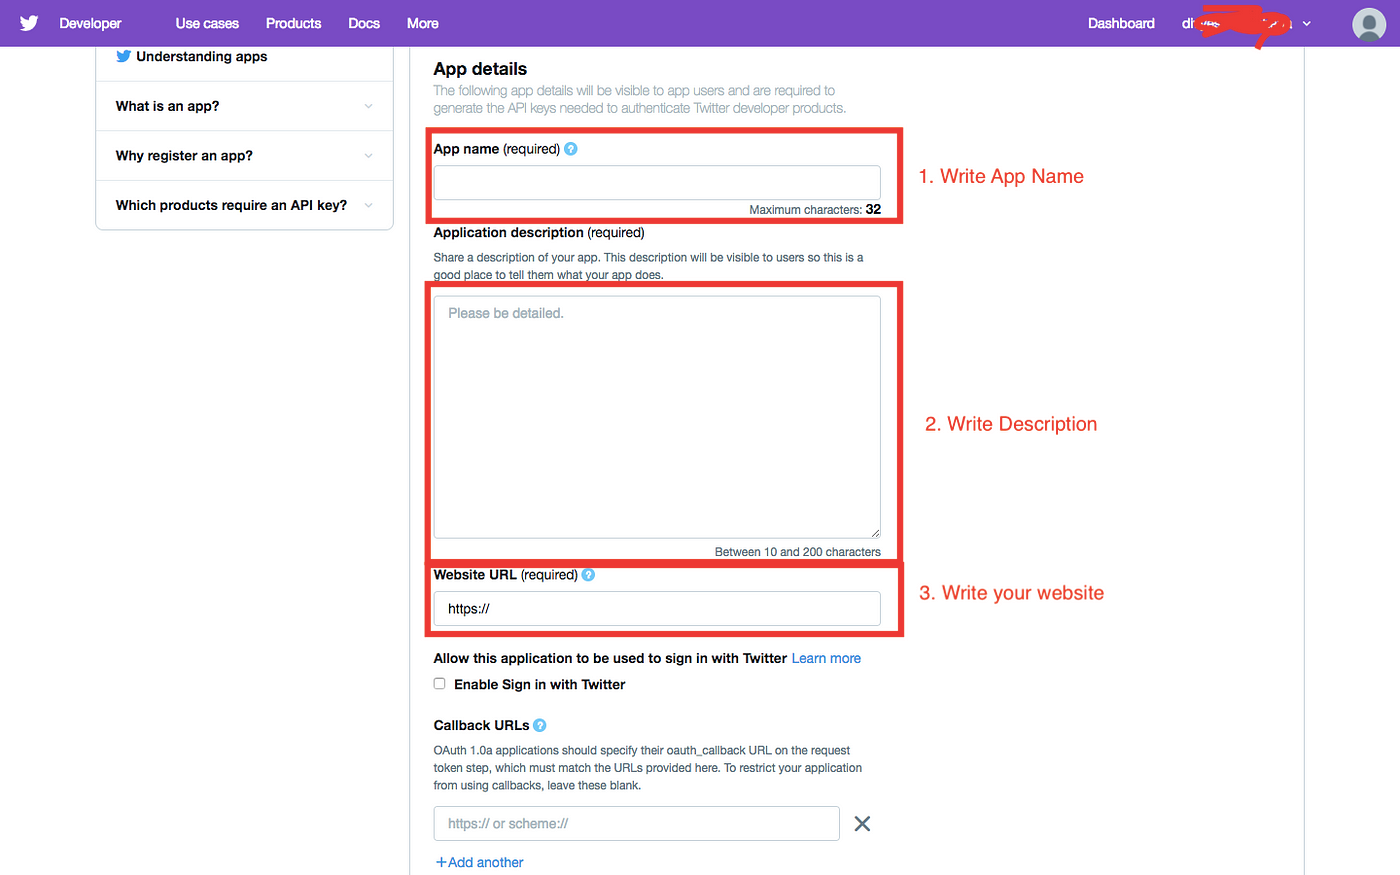
Task: Click the 'App details' heading
Action: (x=480, y=69)
